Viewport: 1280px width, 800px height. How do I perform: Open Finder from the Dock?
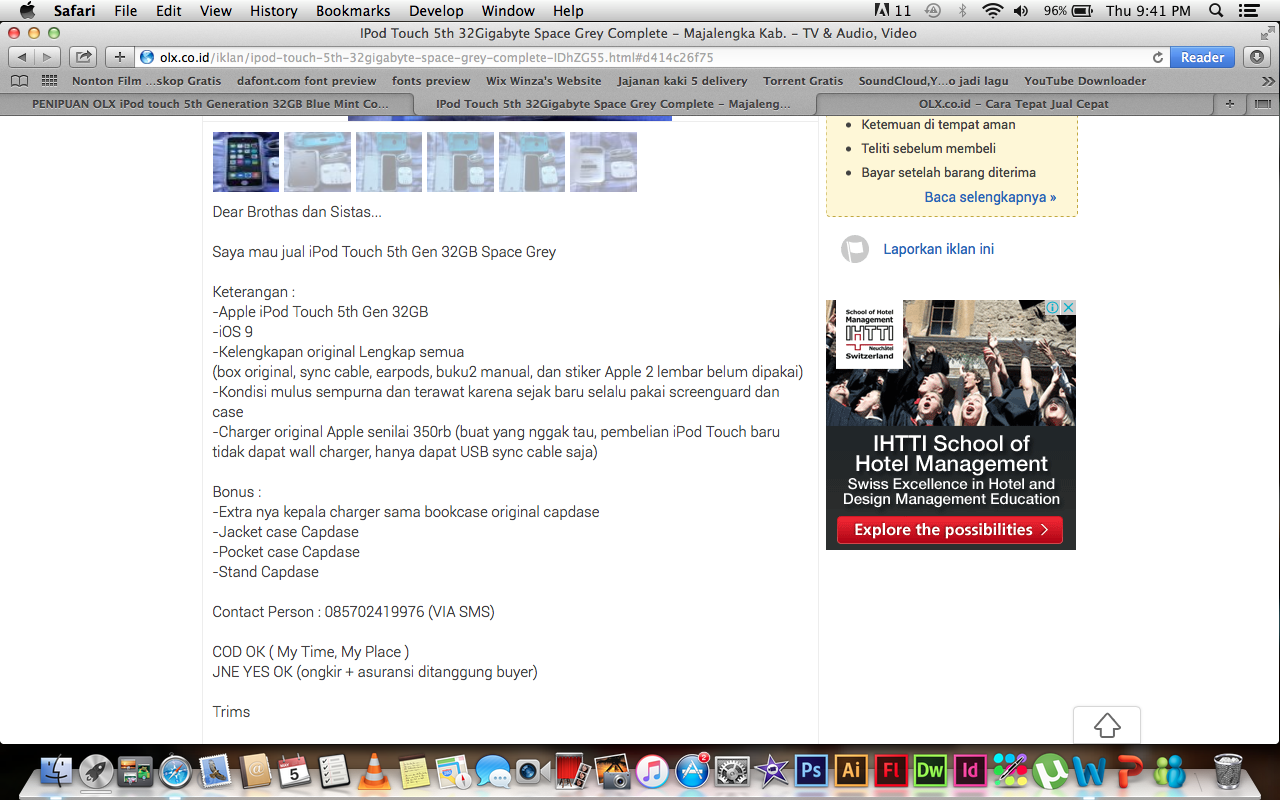coord(57,770)
